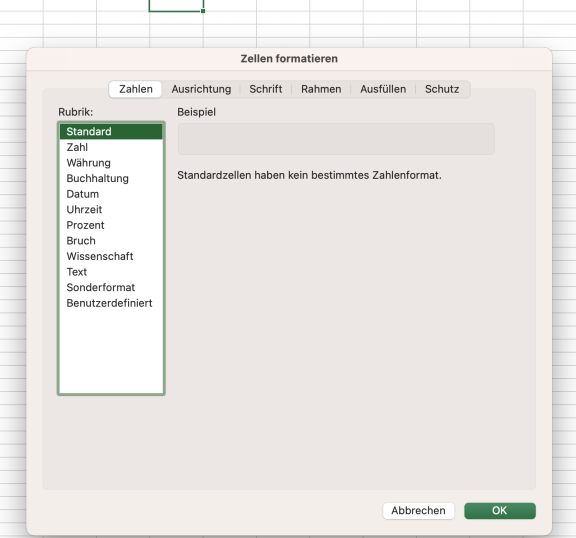Pick Bruch in the category list
The height and width of the screenshot is (538, 576).
pos(111,241)
